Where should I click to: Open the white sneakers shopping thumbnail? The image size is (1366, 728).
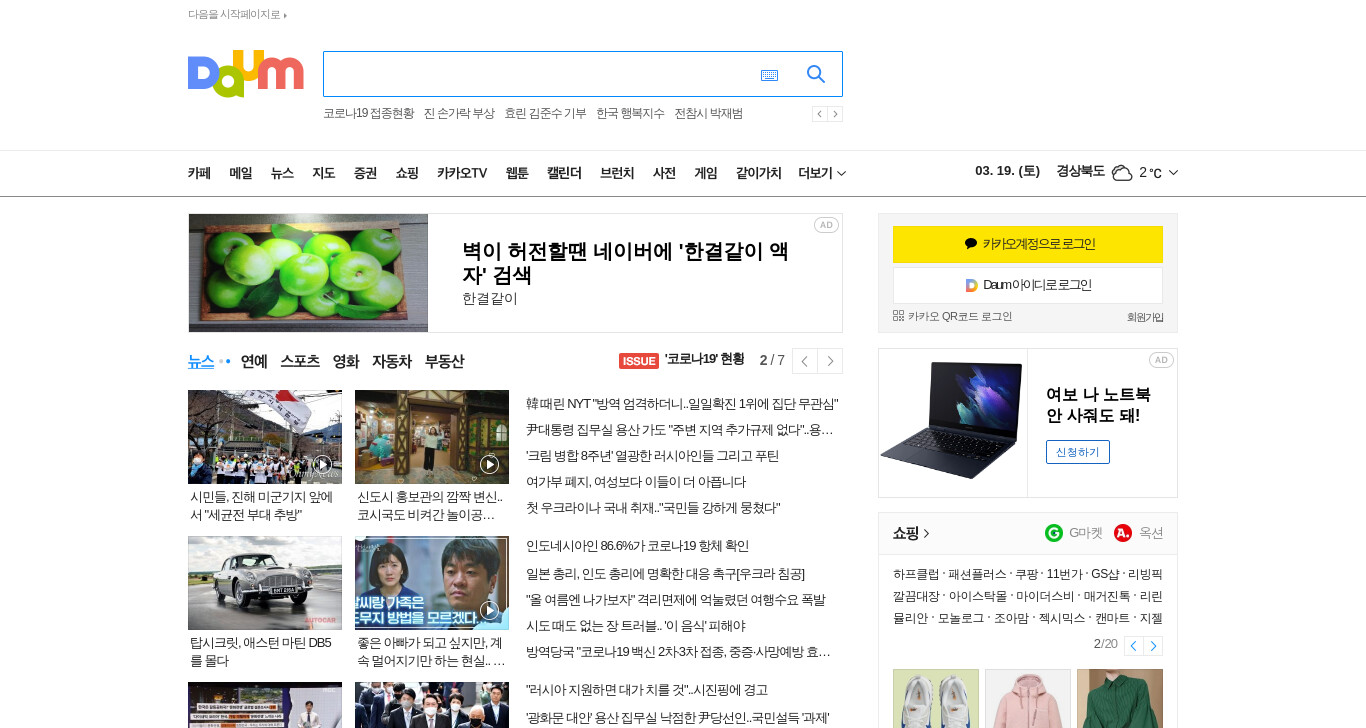tap(936, 698)
